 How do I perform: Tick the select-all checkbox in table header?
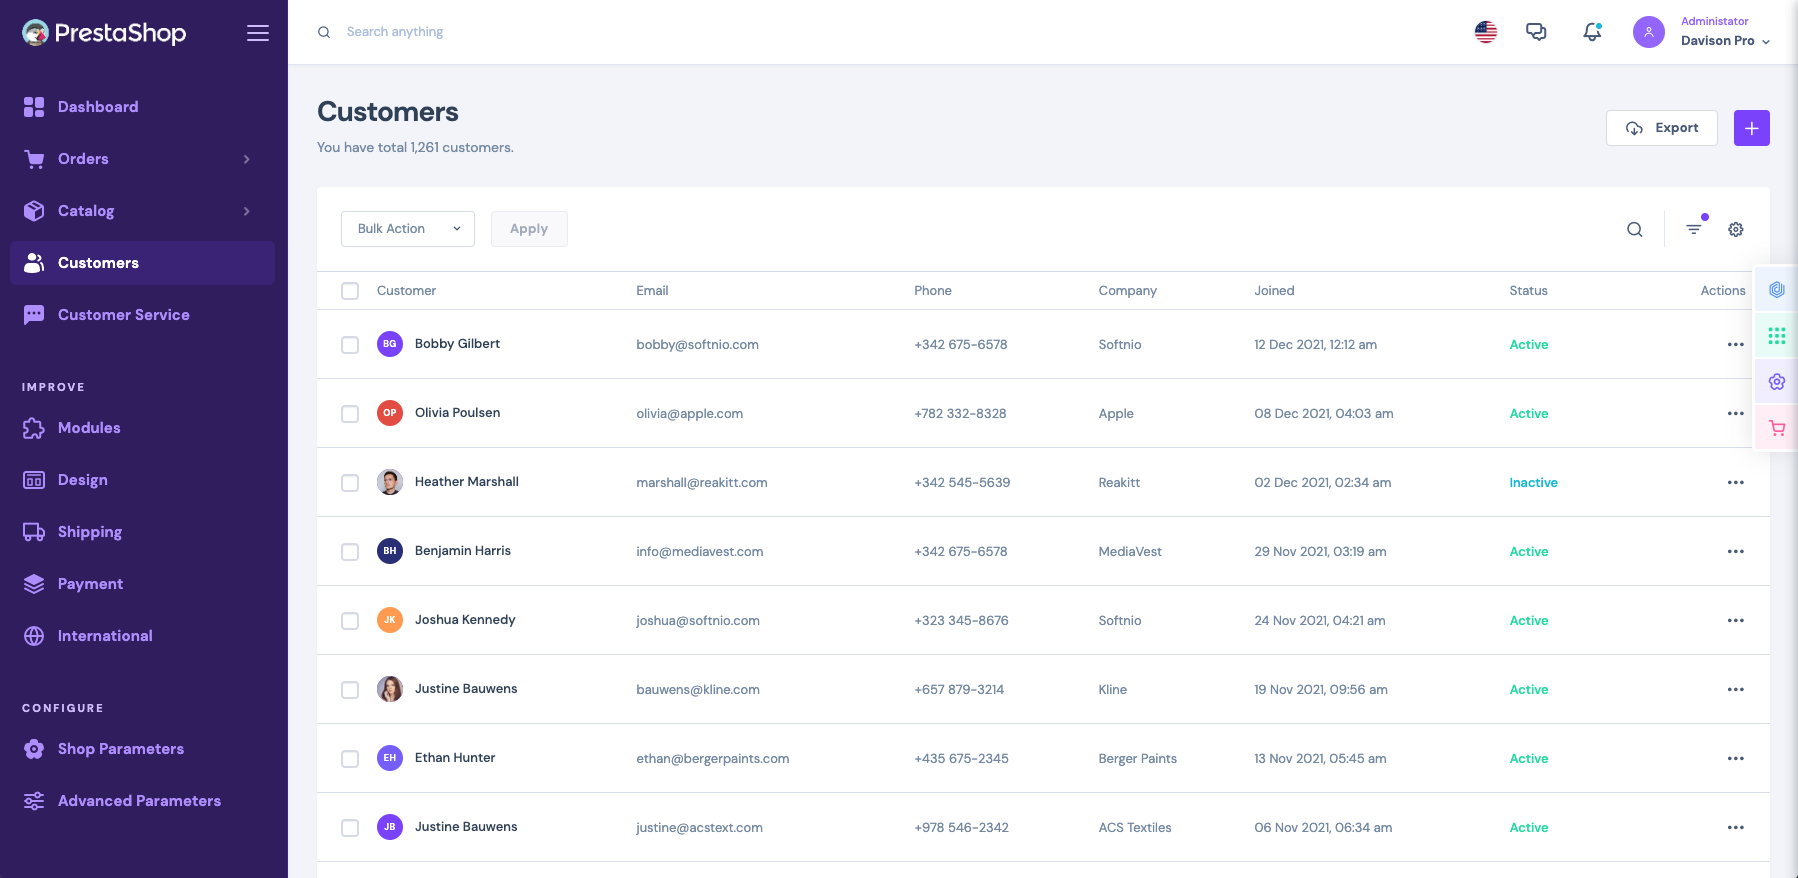point(350,291)
